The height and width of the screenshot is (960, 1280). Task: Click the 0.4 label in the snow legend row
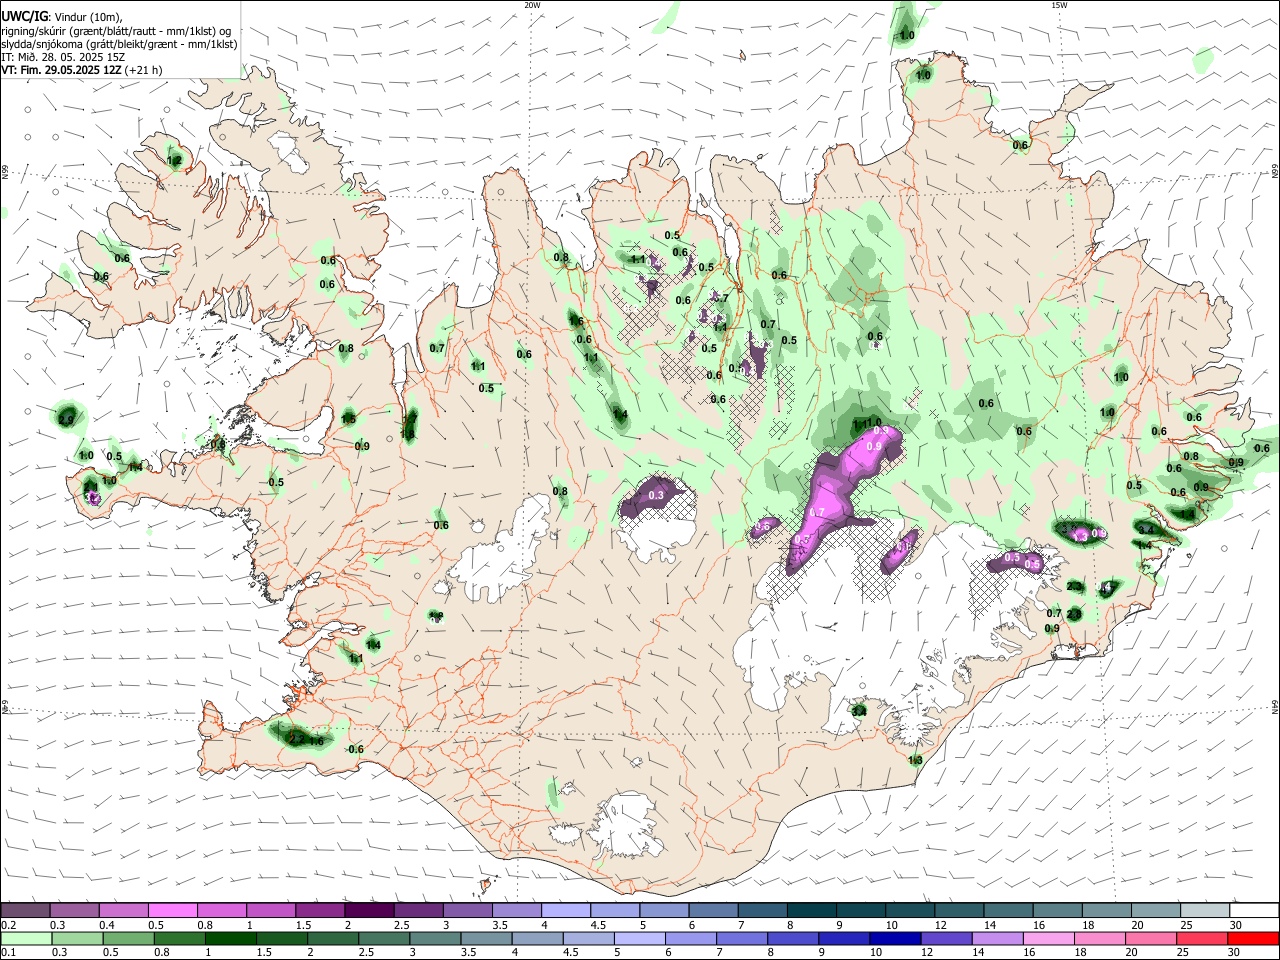tap(106, 925)
